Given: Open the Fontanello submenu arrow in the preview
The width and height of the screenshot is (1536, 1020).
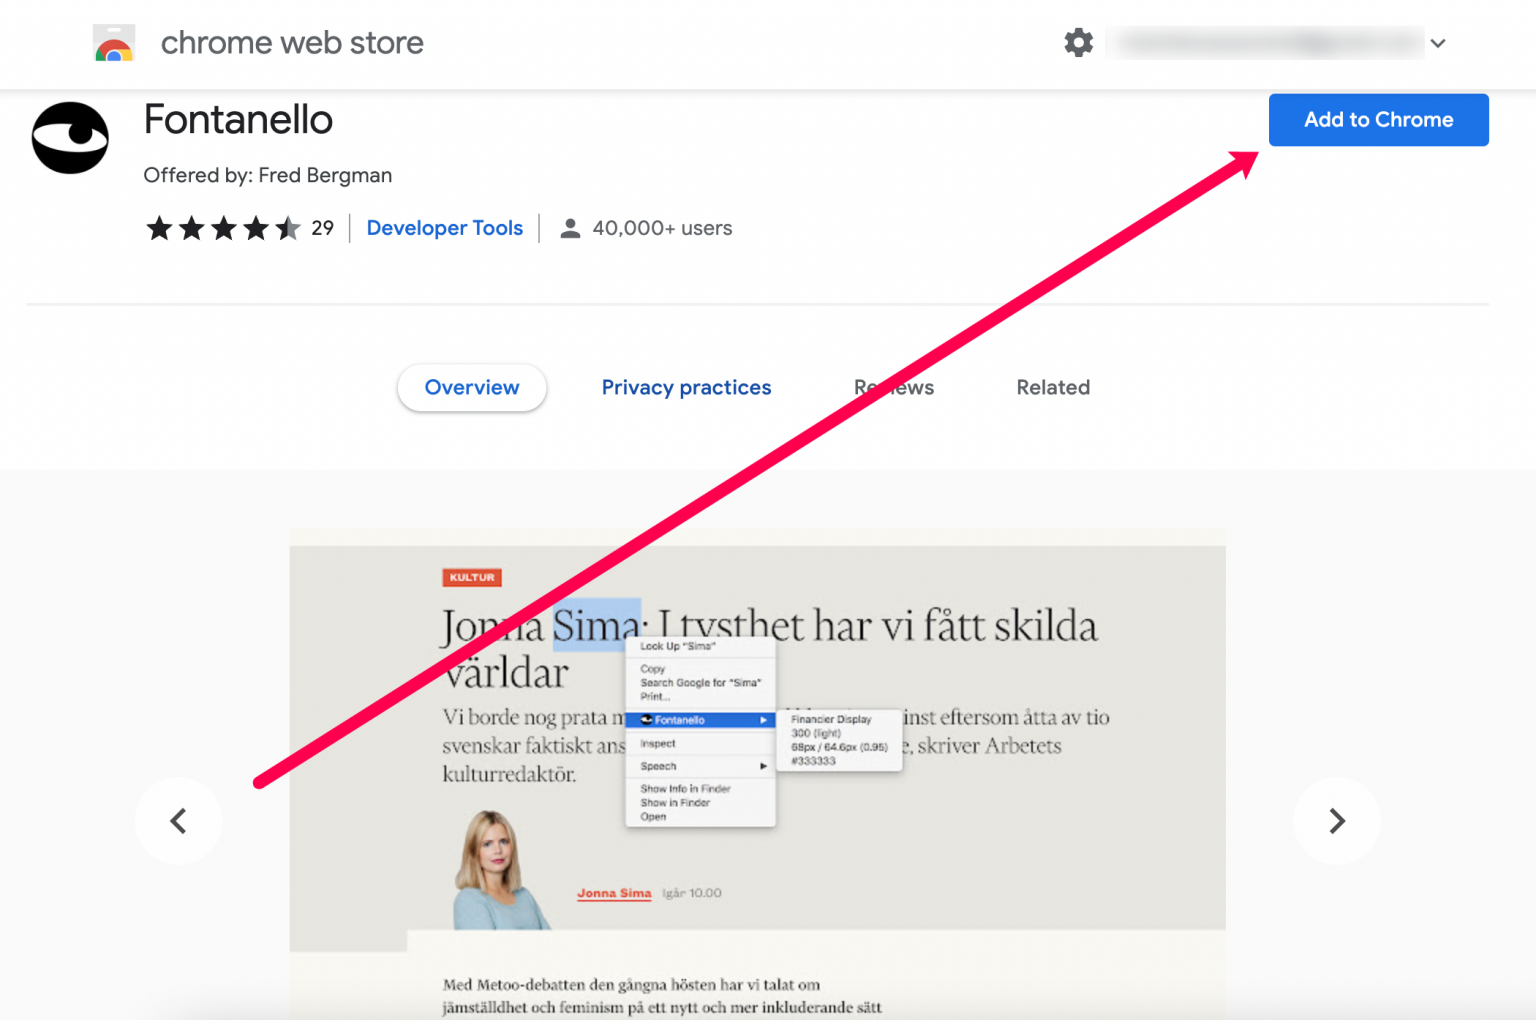Looking at the screenshot, I should [x=765, y=719].
